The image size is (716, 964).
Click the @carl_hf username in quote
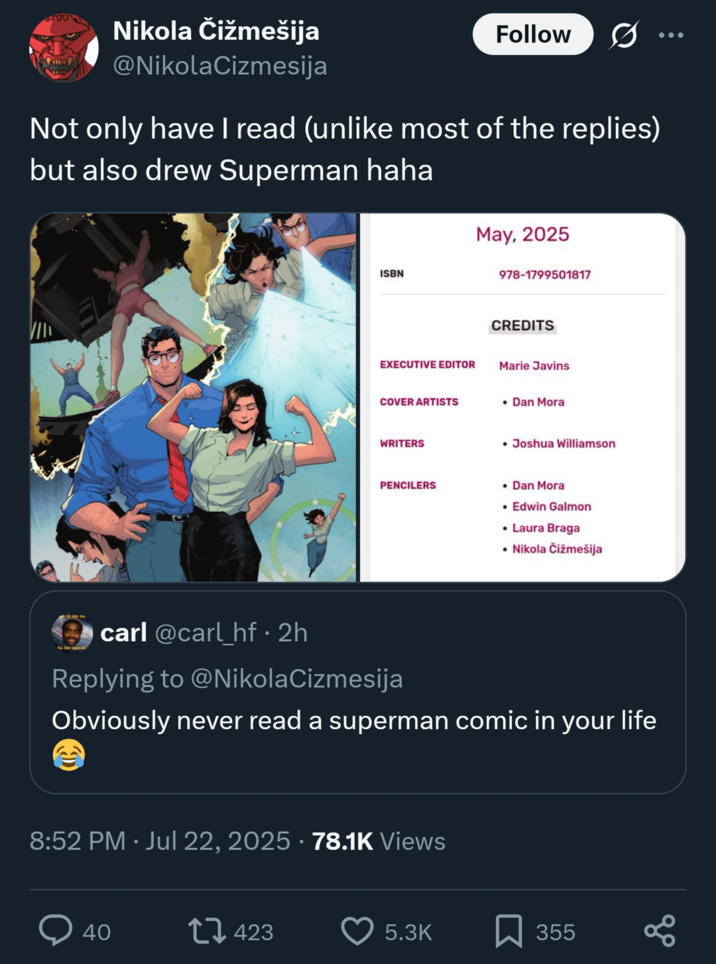point(207,632)
